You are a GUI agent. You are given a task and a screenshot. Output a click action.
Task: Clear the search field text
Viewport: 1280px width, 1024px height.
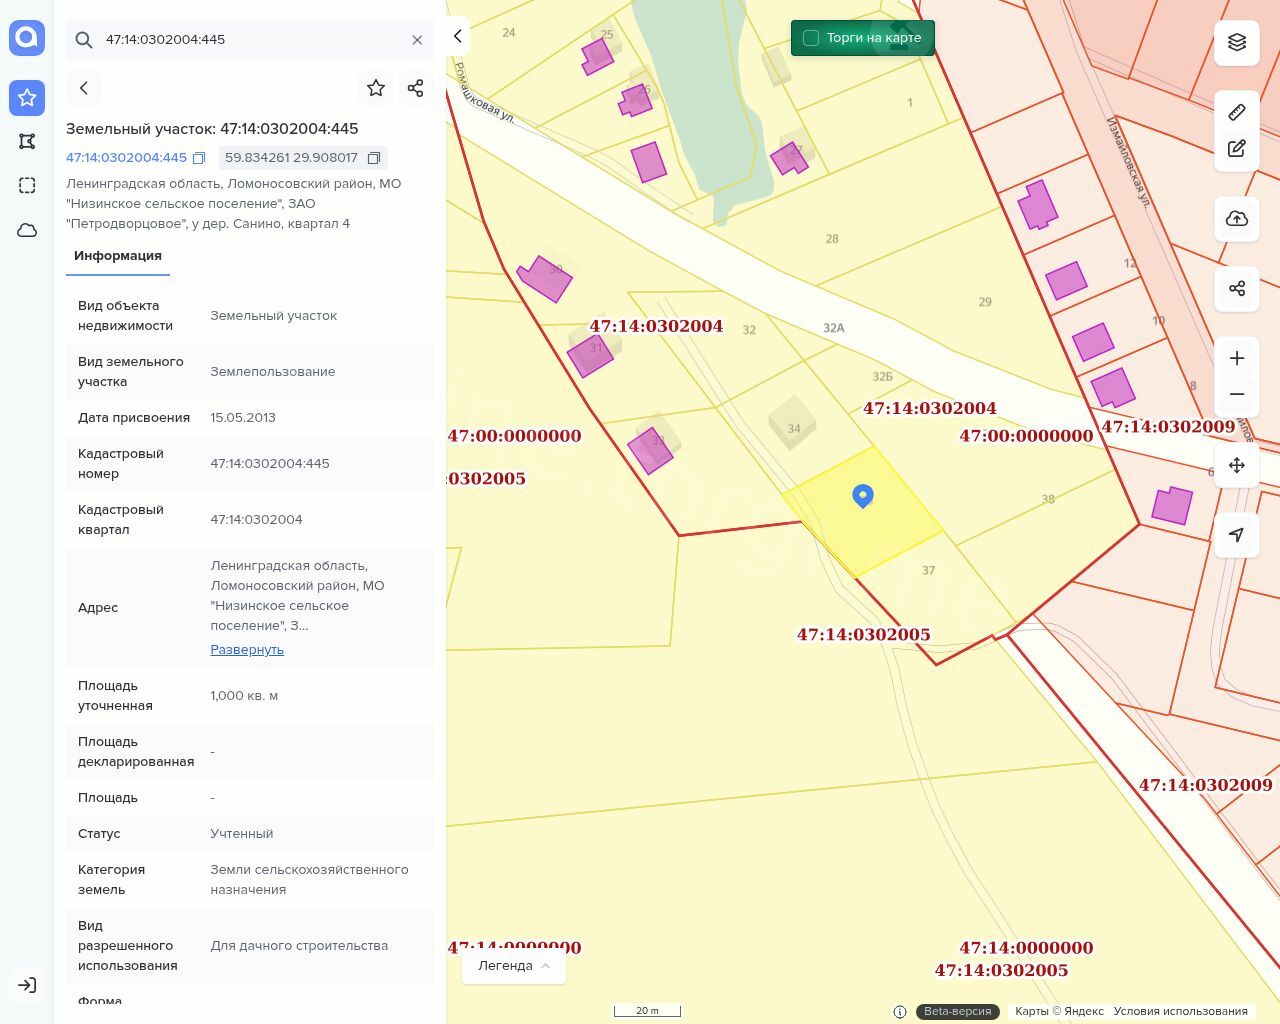point(417,40)
